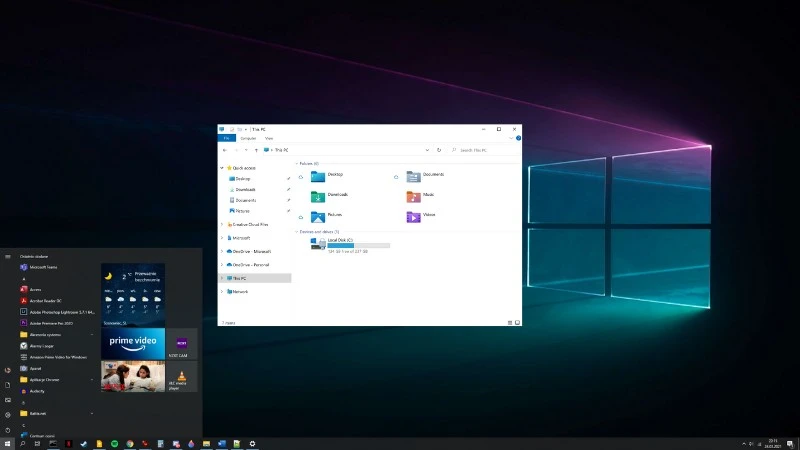Expand Akcesoria systemu folder in Start
Screen dimensions: 800x450
pos(56,335)
